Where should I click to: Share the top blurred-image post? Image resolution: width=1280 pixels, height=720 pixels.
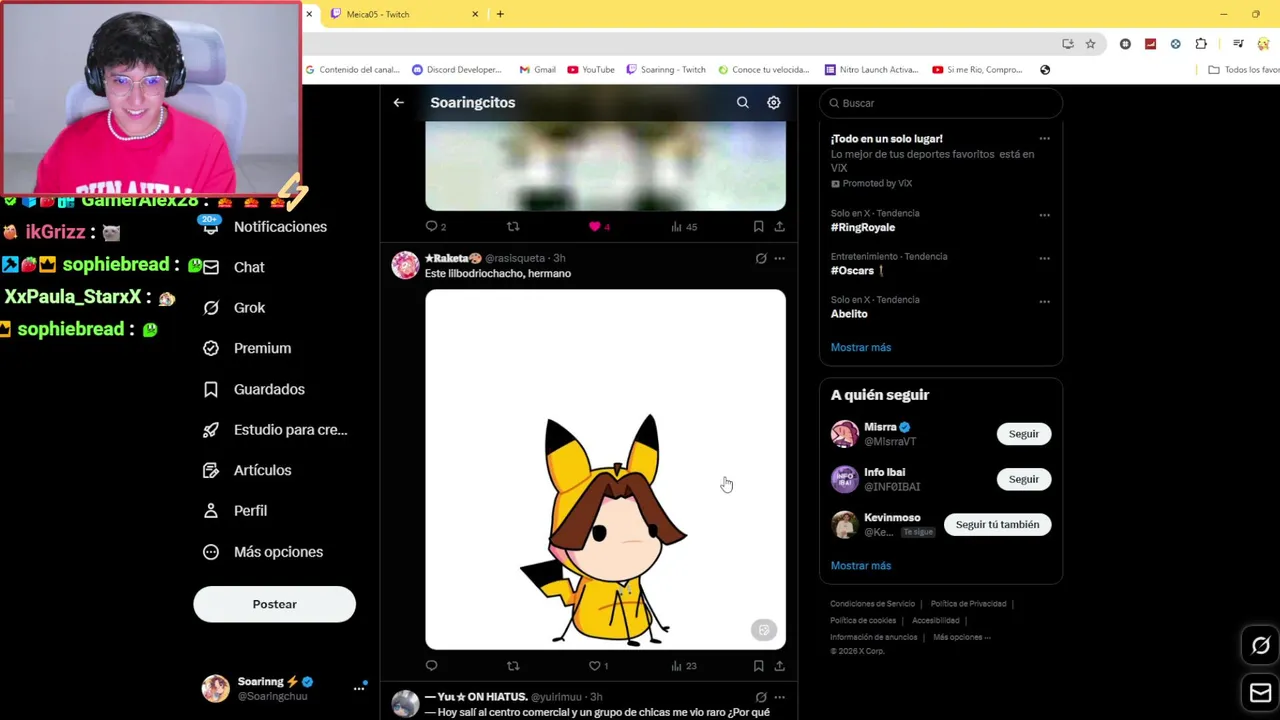(x=779, y=227)
